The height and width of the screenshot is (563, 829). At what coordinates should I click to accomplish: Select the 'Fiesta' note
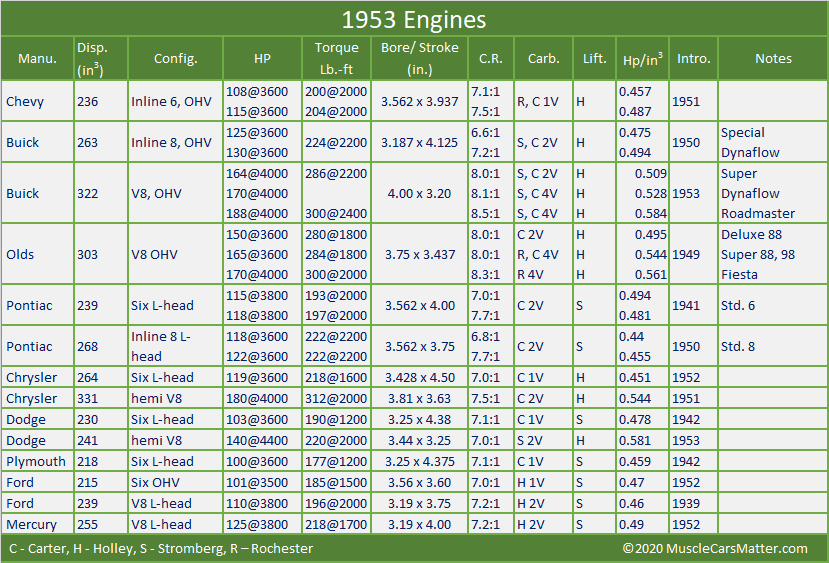coord(740,274)
